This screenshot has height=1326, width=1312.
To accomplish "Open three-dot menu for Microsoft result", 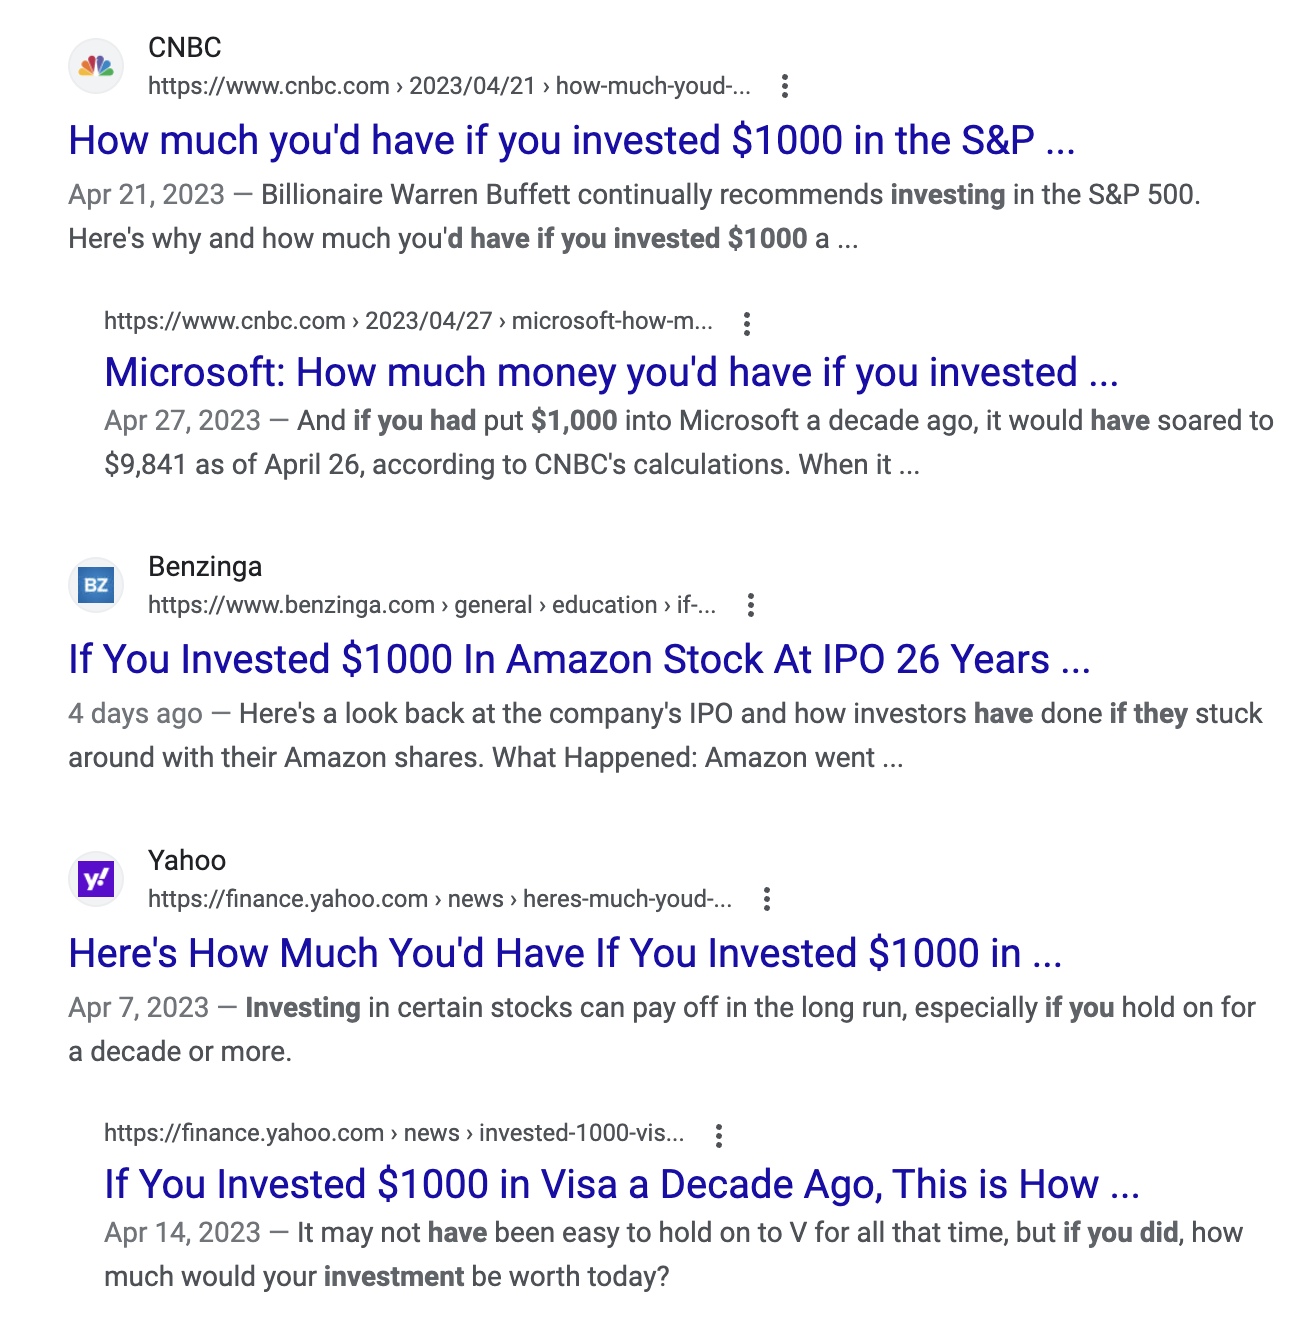I will tap(746, 323).
